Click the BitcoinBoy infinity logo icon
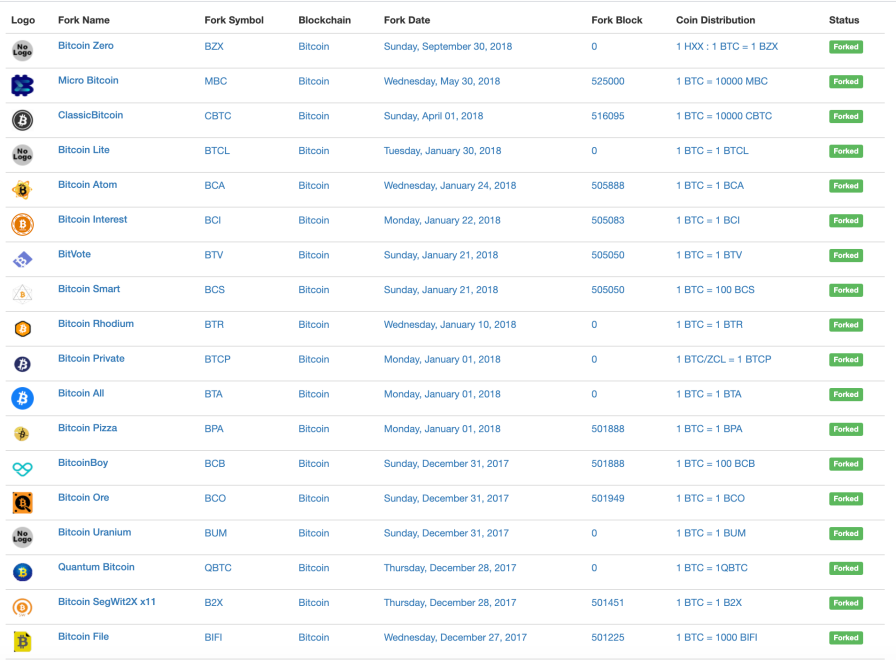Image resolution: width=896 pixels, height=660 pixels. click(x=22, y=468)
